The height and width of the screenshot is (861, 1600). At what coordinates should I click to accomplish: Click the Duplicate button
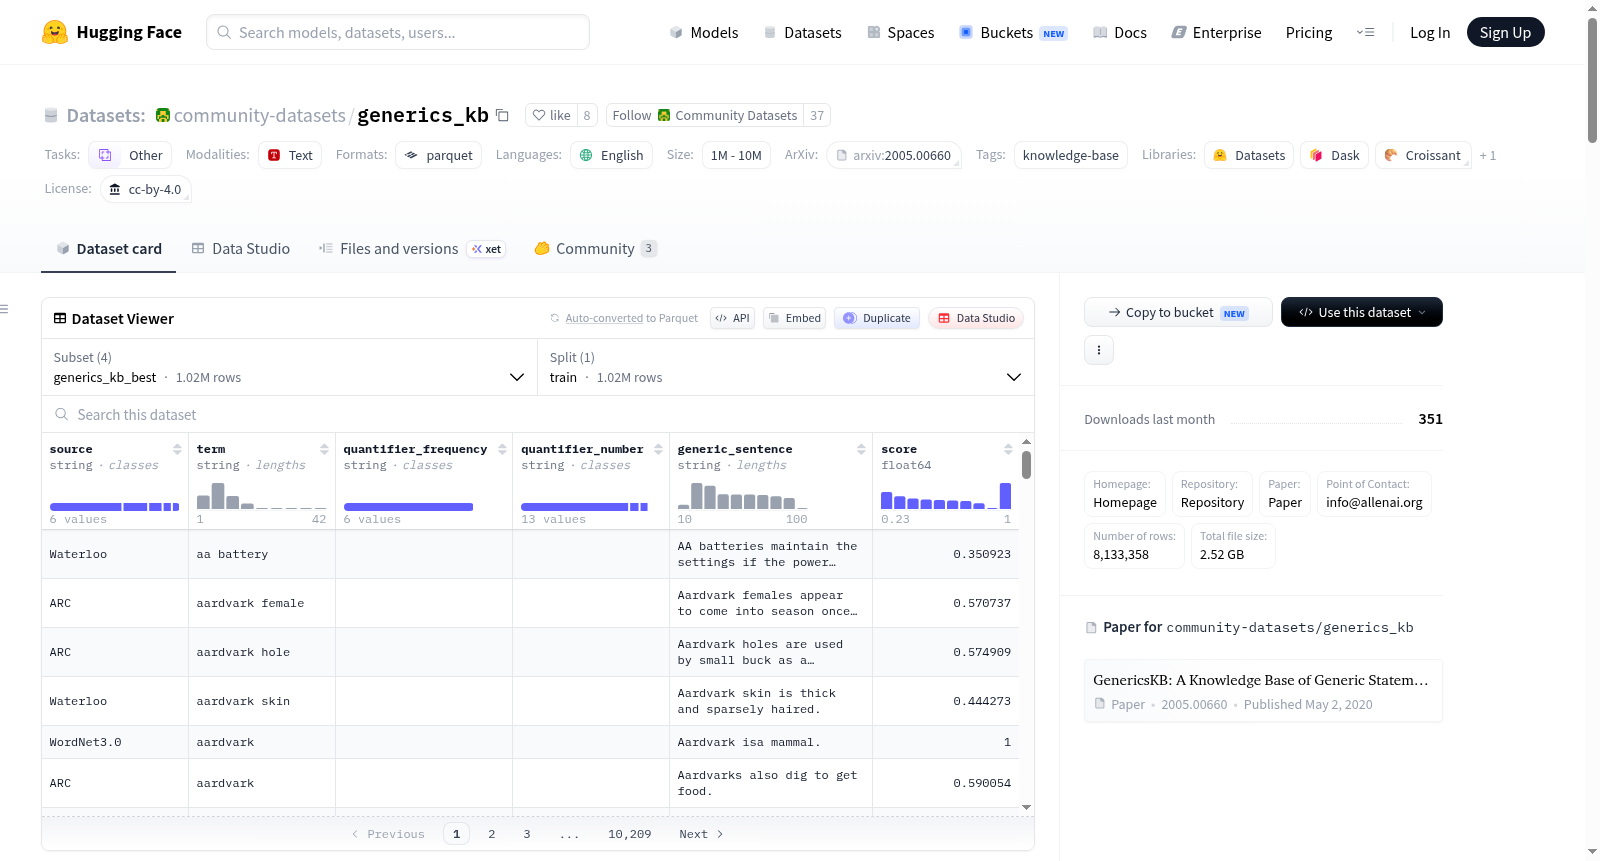click(877, 318)
